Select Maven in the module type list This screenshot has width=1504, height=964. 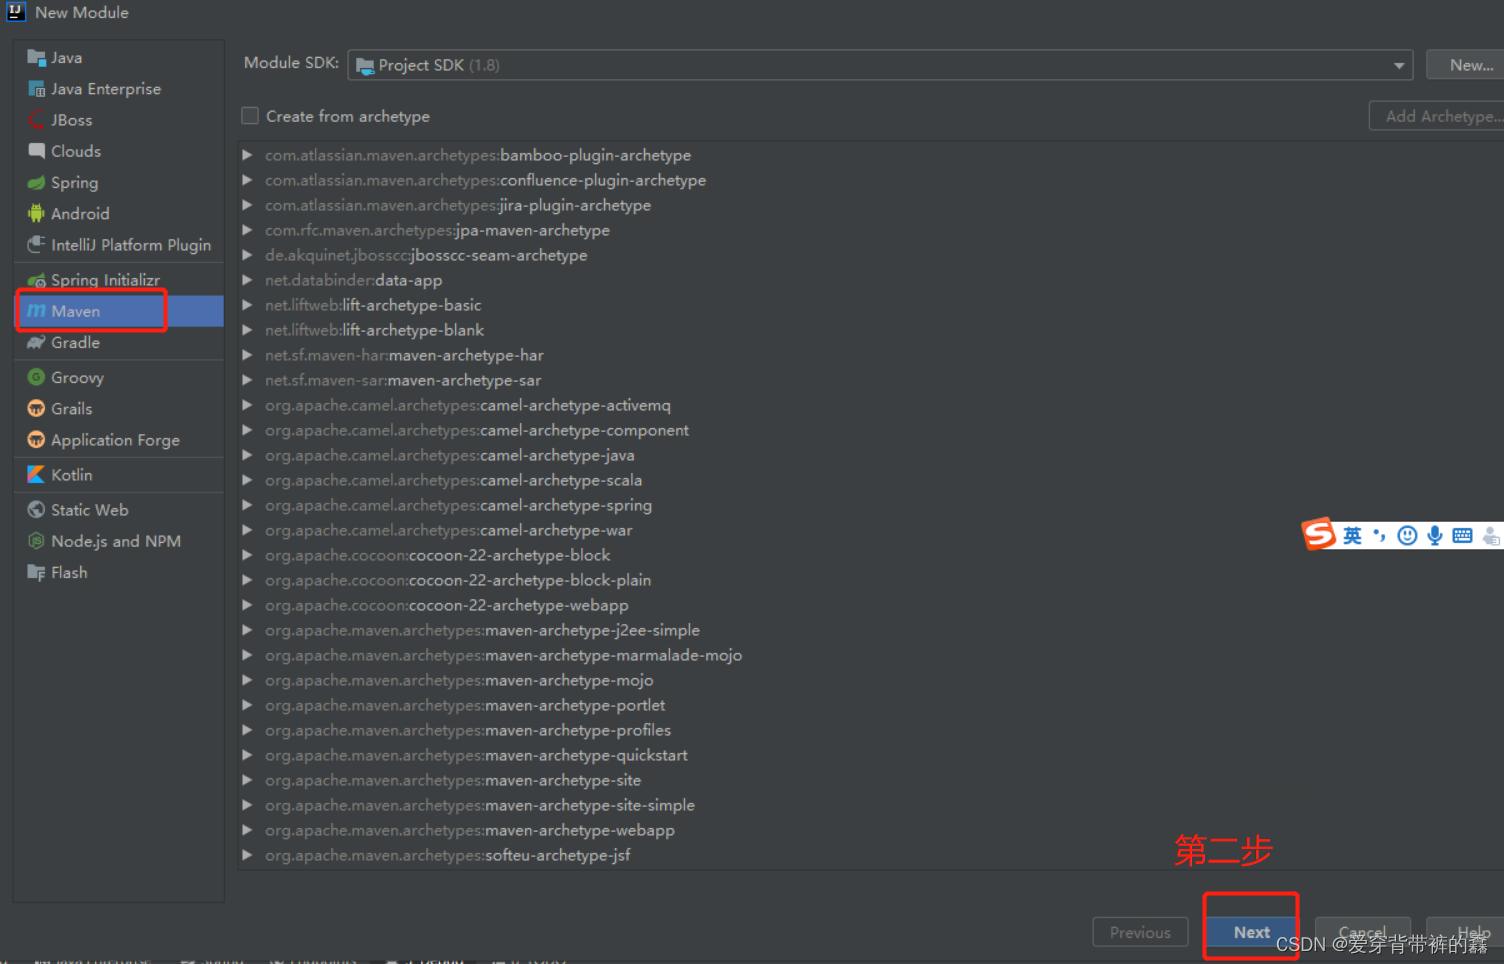[119, 311]
